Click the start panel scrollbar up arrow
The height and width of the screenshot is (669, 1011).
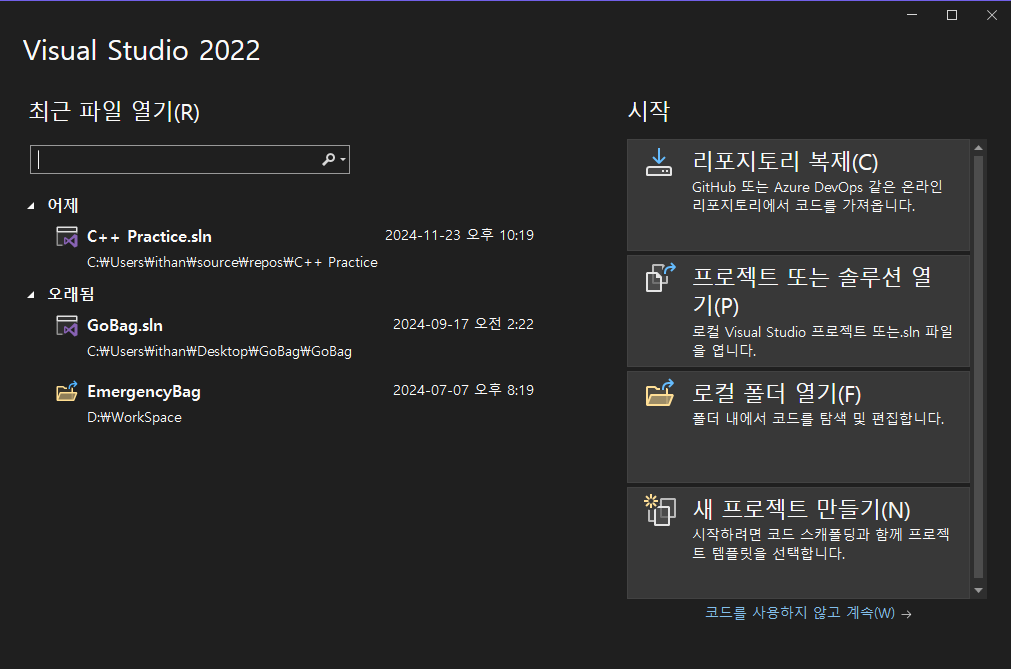[978, 148]
